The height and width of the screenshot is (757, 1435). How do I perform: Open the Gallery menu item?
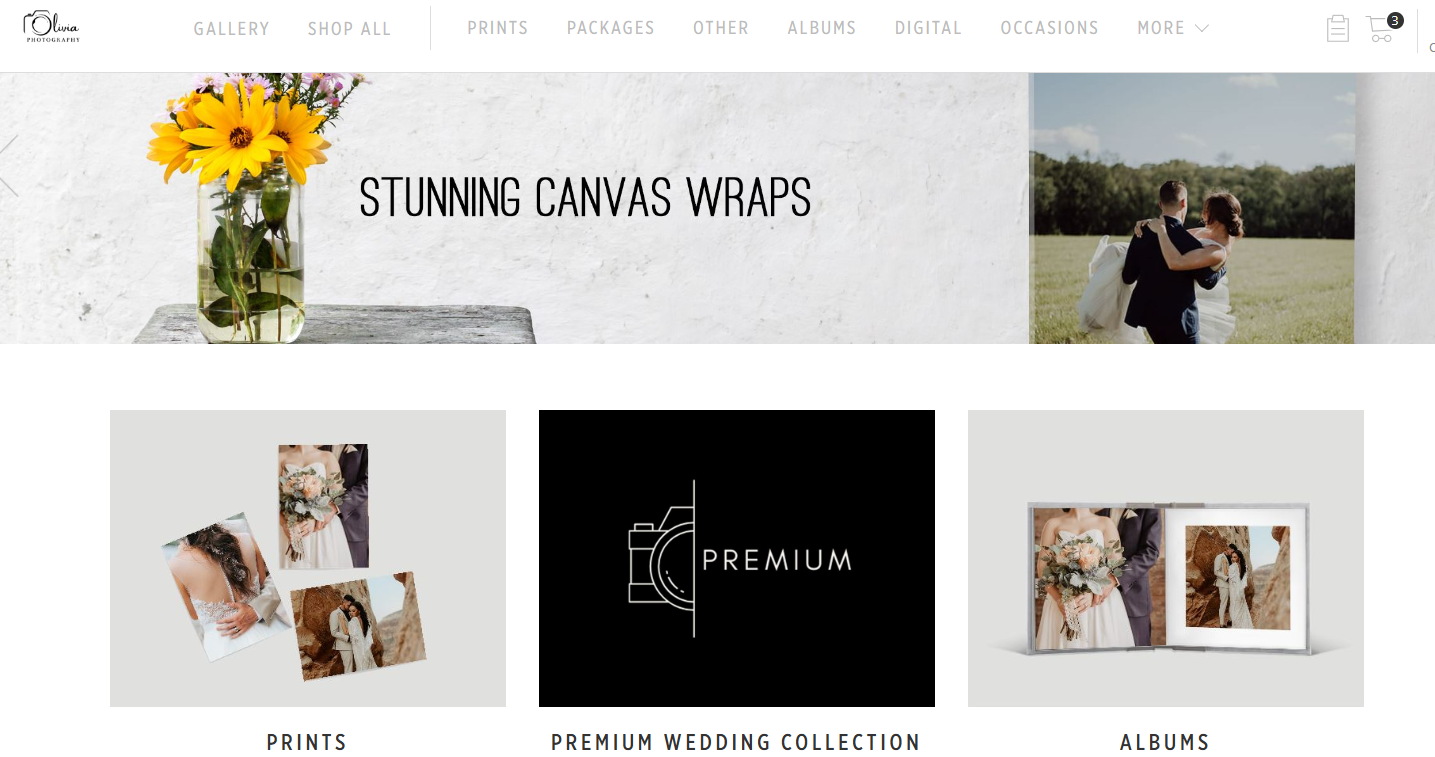(x=232, y=29)
